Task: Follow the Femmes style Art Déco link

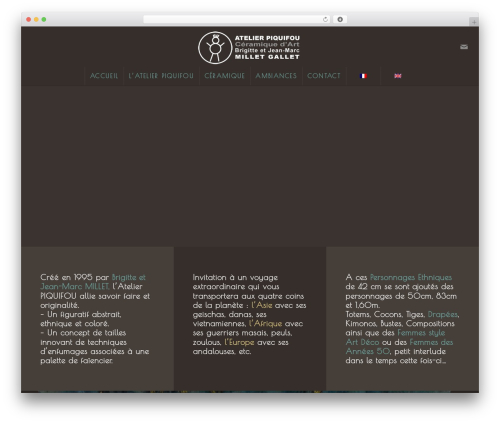Action: pyautogui.click(x=395, y=337)
